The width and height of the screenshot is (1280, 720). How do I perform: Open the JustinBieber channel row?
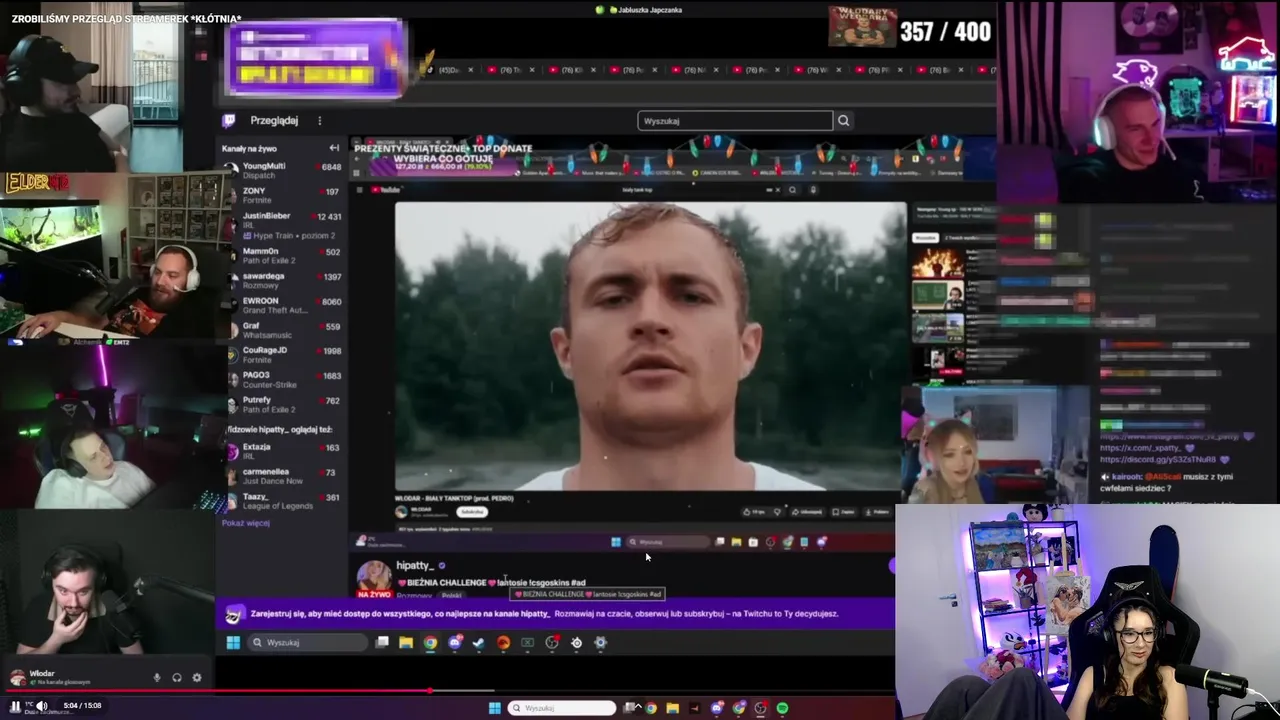(x=284, y=224)
